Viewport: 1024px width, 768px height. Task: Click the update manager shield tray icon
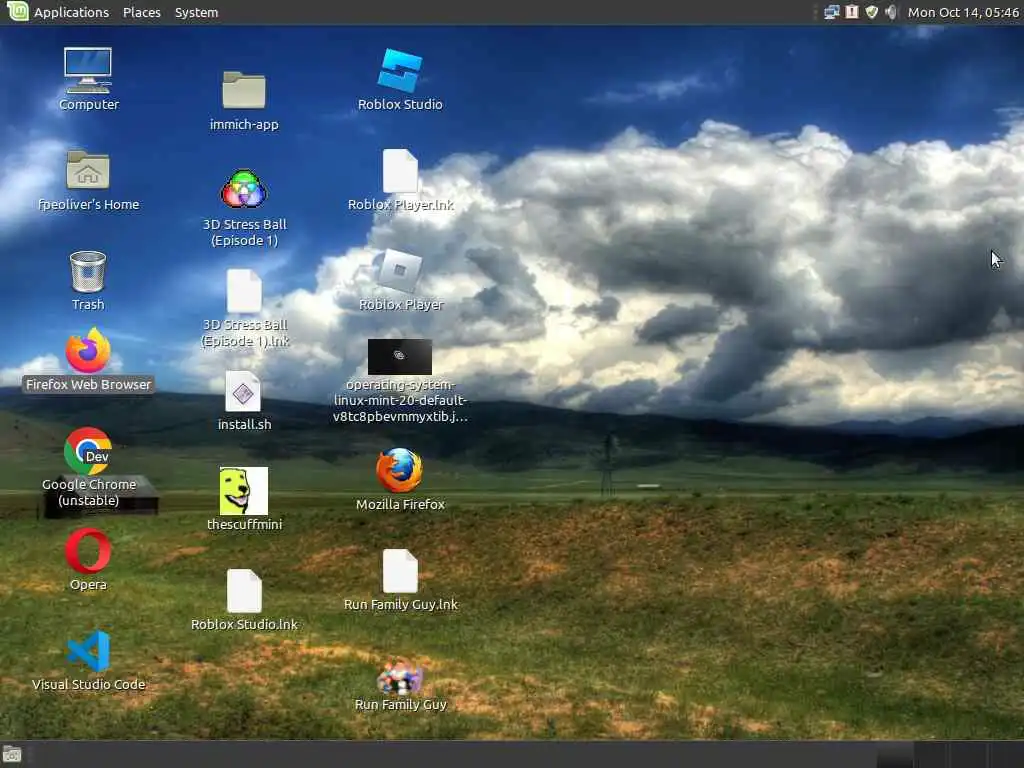(872, 12)
